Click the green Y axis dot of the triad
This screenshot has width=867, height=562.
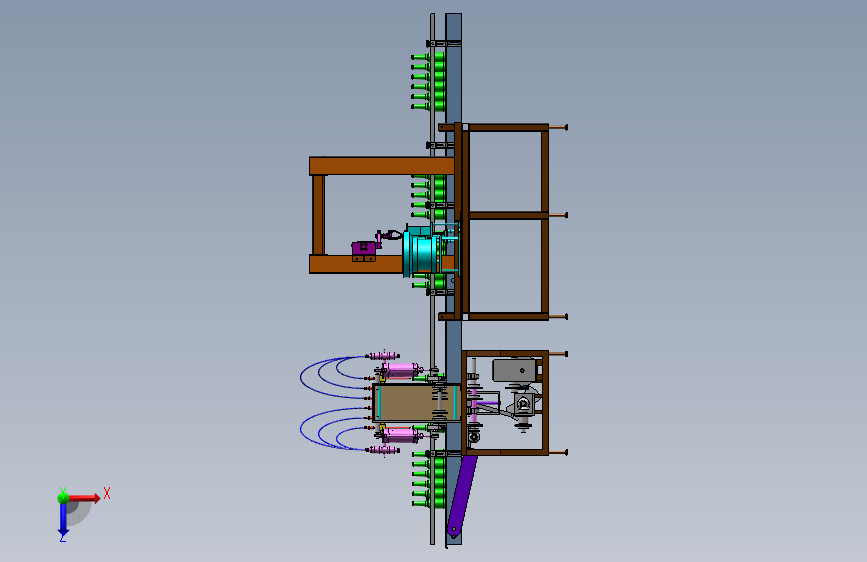63,498
